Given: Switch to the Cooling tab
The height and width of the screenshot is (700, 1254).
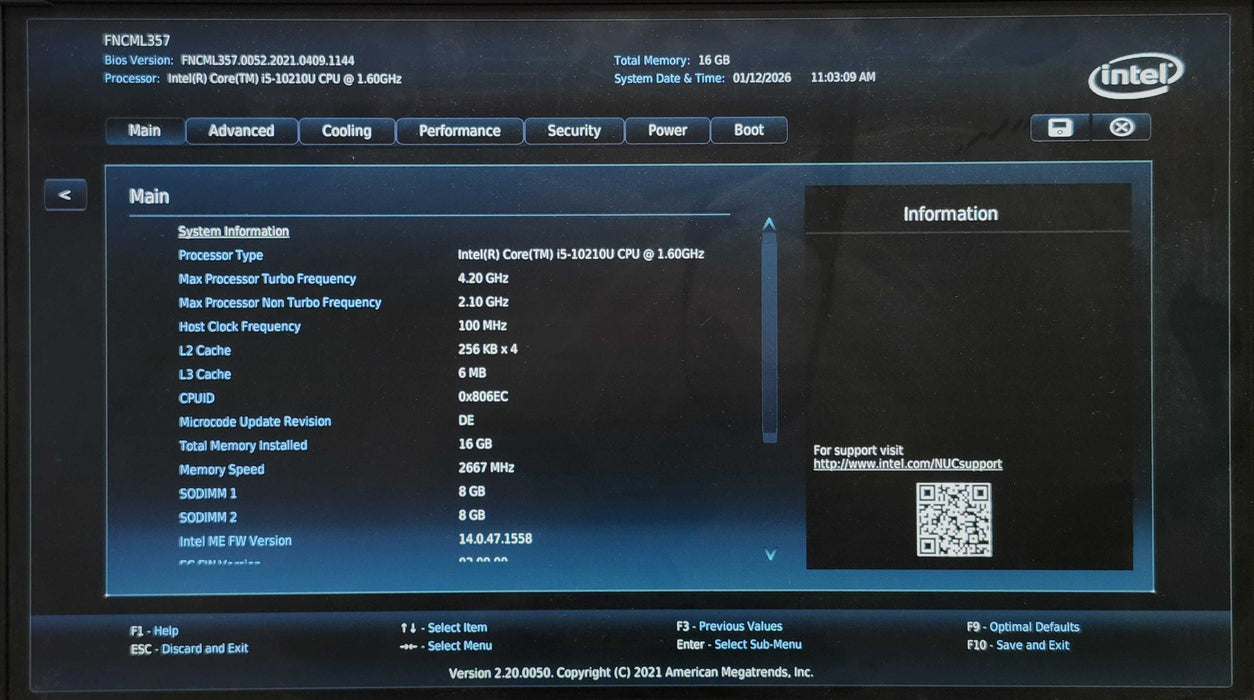Looking at the screenshot, I should [x=346, y=131].
